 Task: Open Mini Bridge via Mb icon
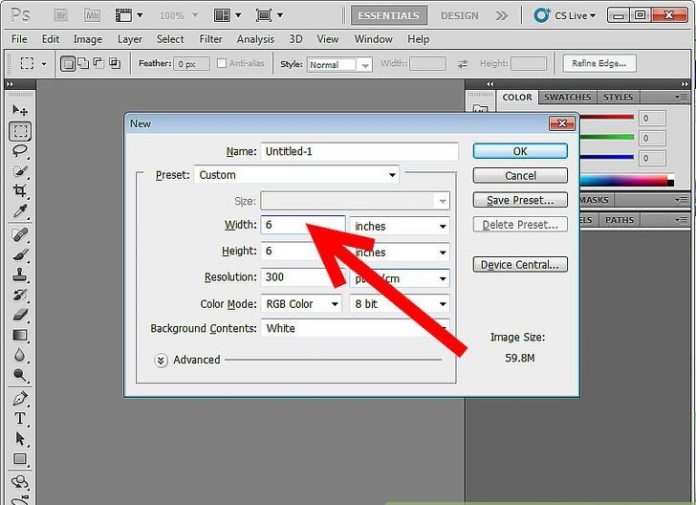tap(92, 16)
